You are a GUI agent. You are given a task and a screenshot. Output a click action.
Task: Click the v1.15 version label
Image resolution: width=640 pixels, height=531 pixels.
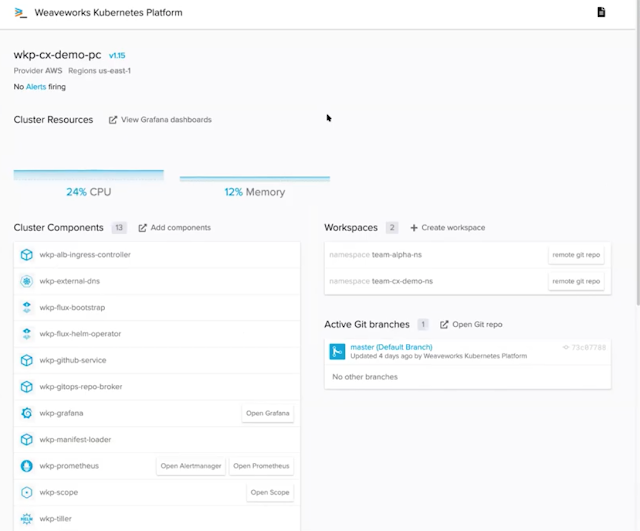pos(117,56)
